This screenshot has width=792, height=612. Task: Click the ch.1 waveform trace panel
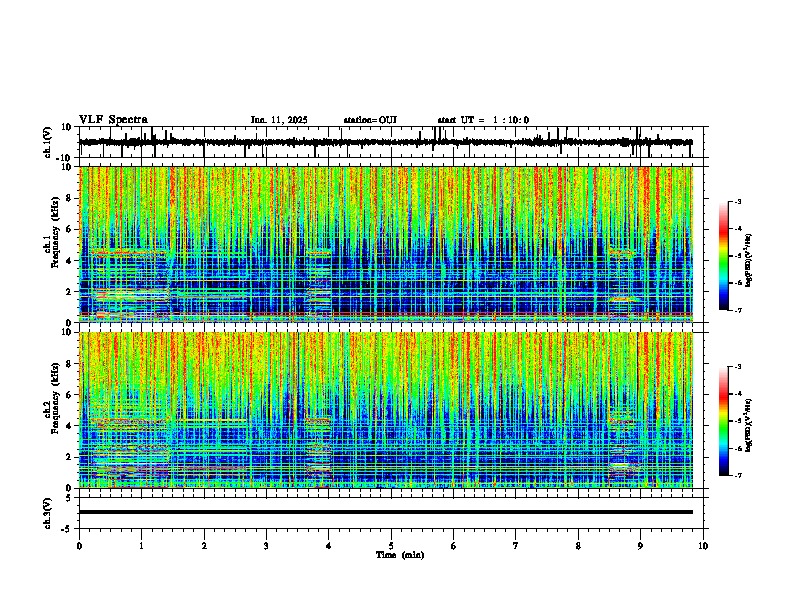391,142
